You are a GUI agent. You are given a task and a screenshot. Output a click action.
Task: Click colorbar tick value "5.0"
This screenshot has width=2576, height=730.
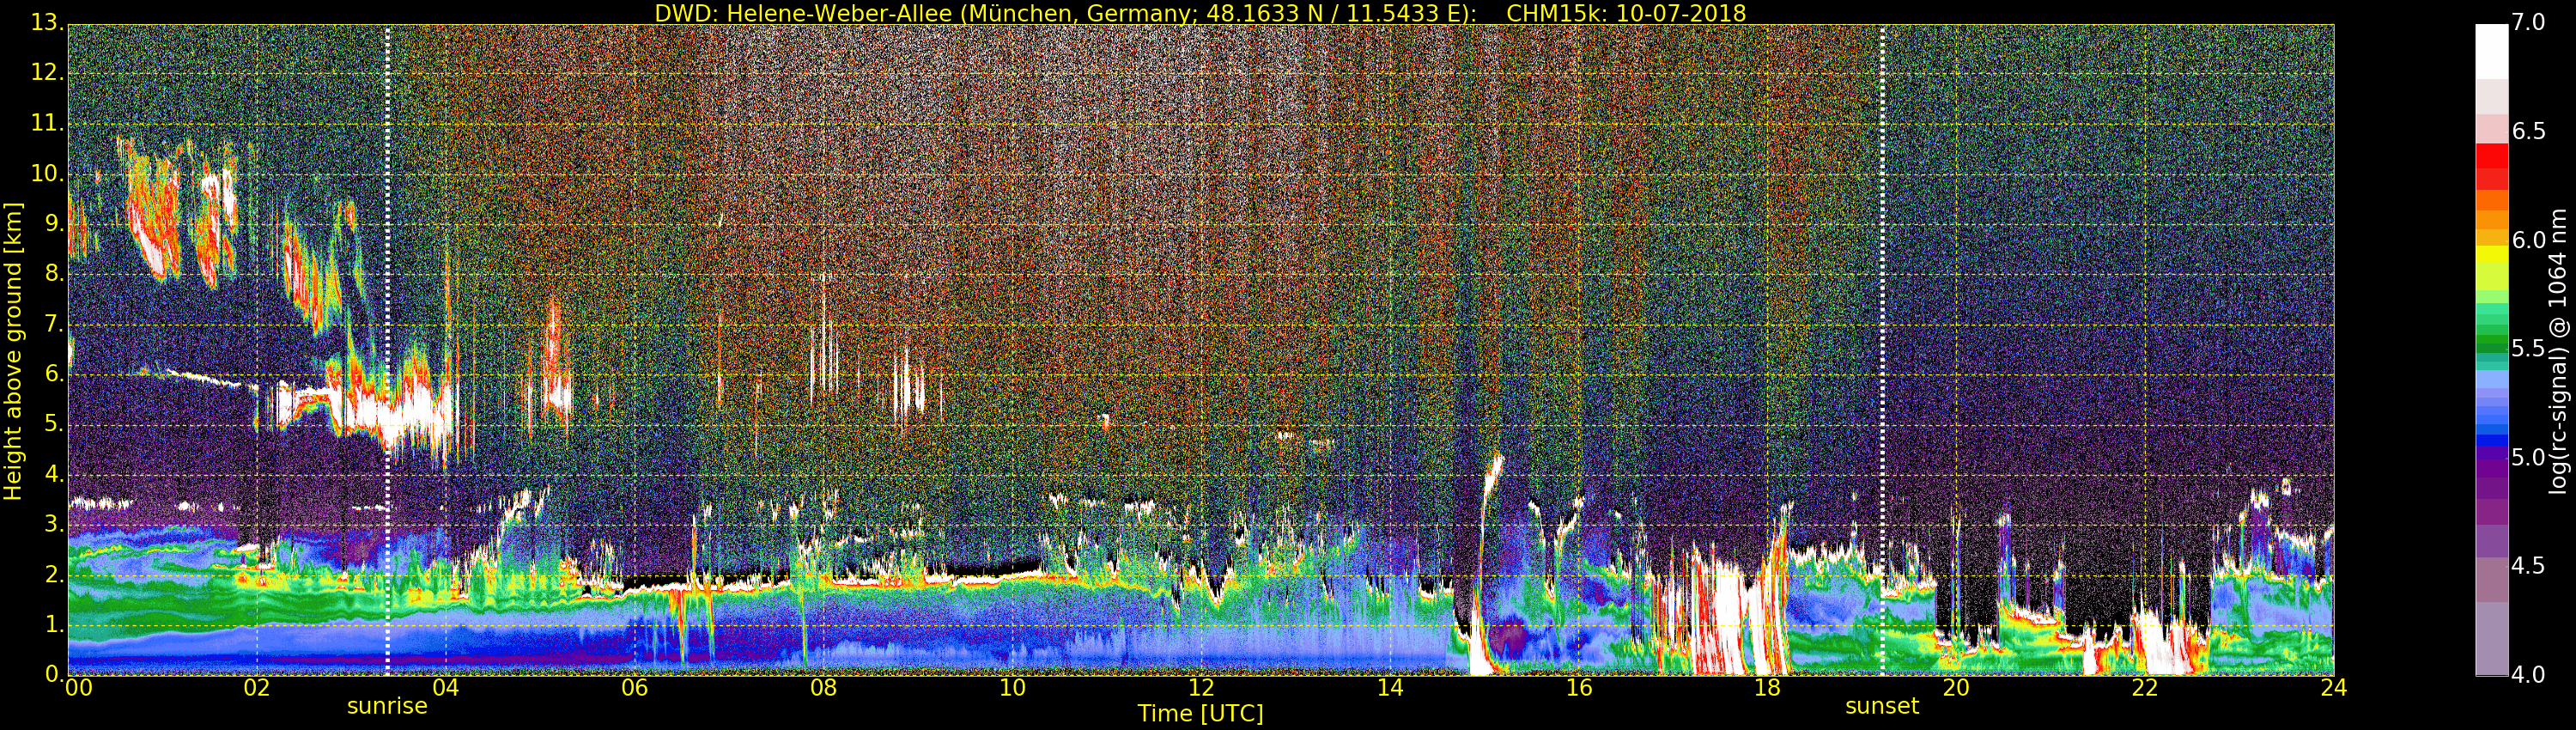coord(2529,458)
